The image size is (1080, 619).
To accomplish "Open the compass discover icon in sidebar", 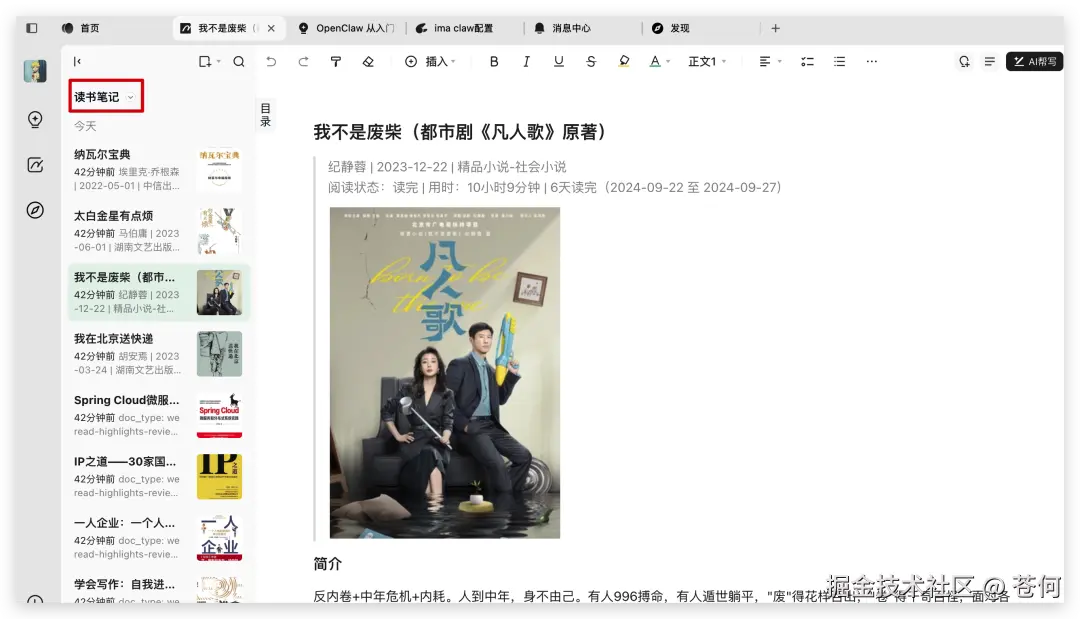I will point(35,210).
